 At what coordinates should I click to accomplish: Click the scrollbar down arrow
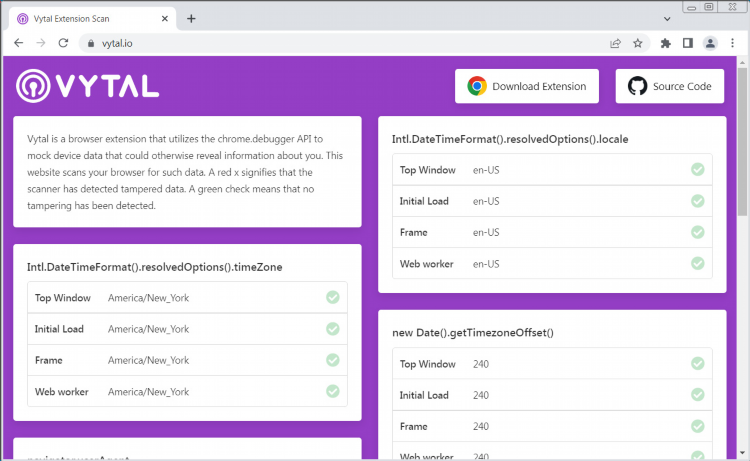tap(742, 453)
